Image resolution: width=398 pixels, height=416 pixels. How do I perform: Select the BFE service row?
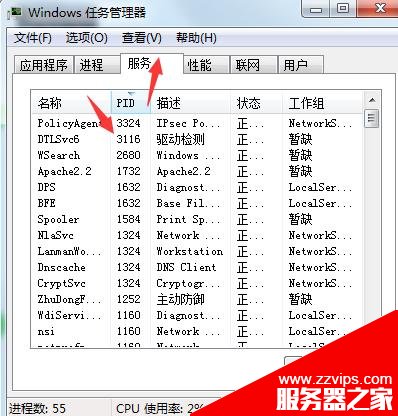[x=196, y=203]
